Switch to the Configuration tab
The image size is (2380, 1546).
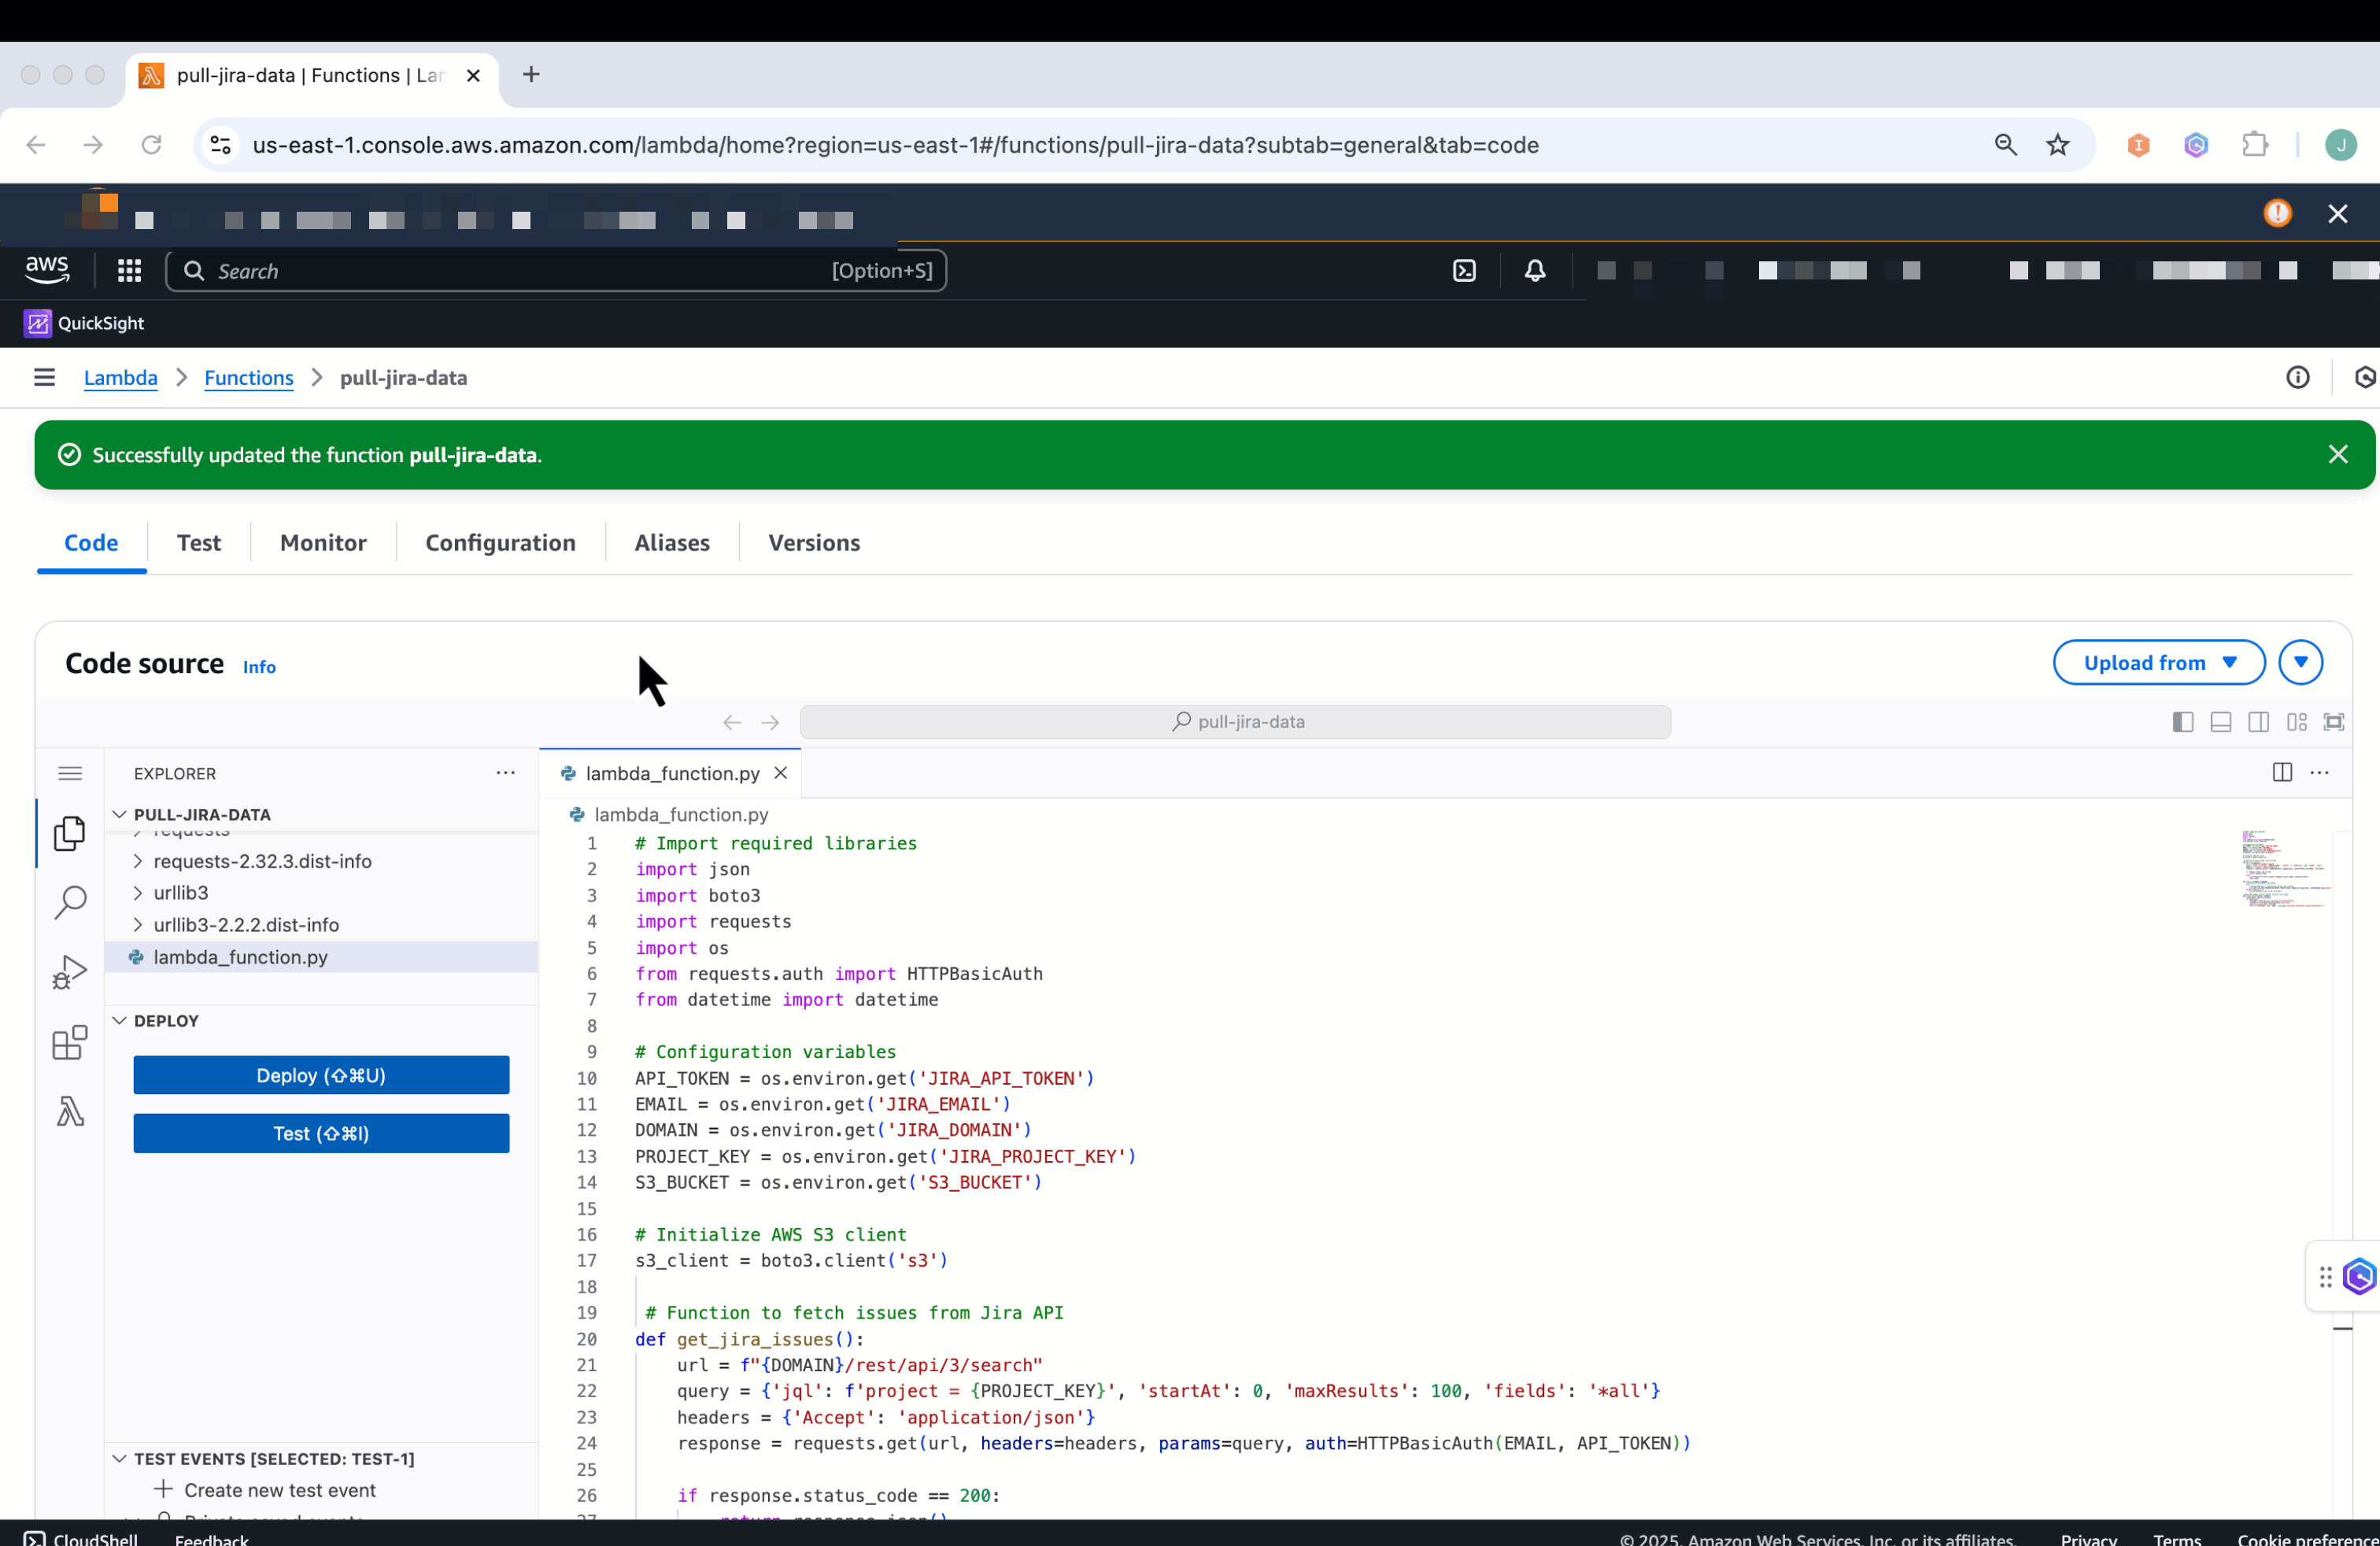click(x=500, y=543)
